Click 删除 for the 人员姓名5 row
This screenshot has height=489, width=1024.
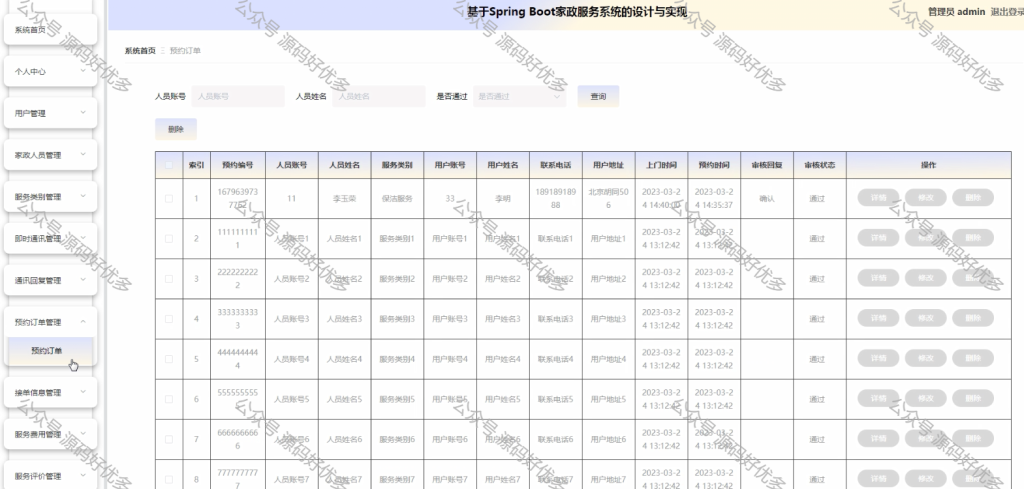click(973, 398)
